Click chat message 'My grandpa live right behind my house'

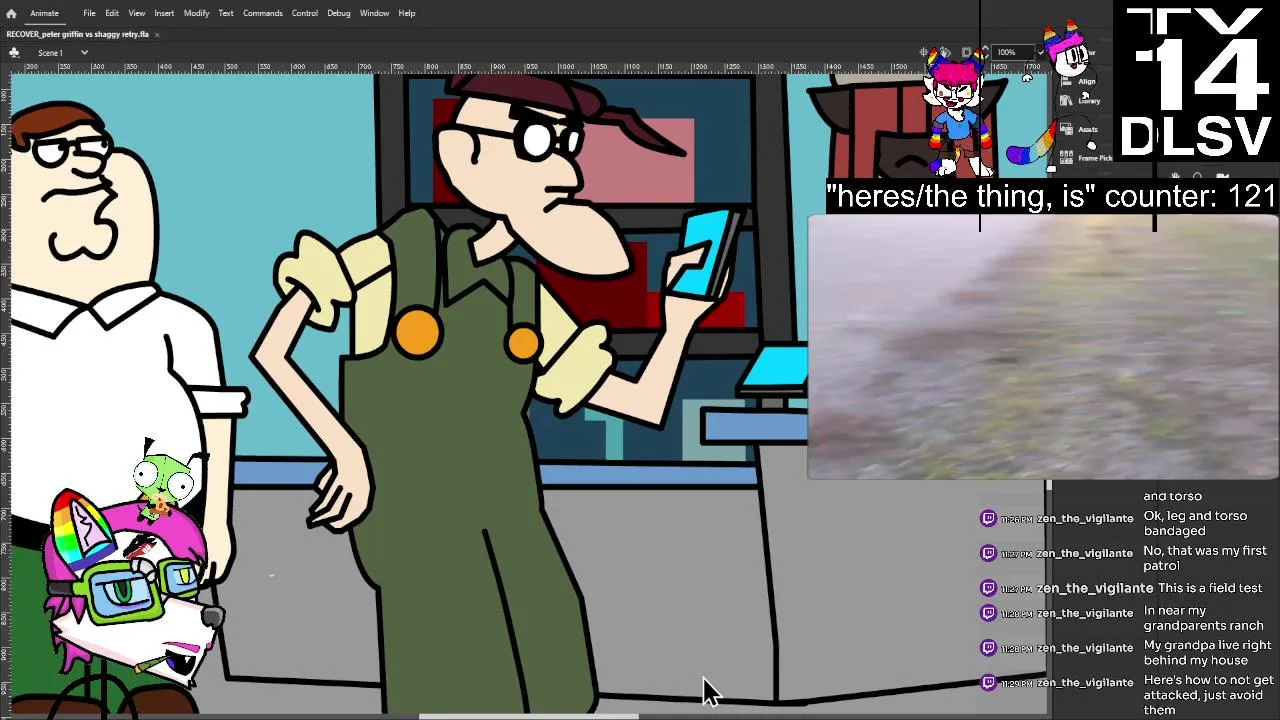click(x=1208, y=653)
